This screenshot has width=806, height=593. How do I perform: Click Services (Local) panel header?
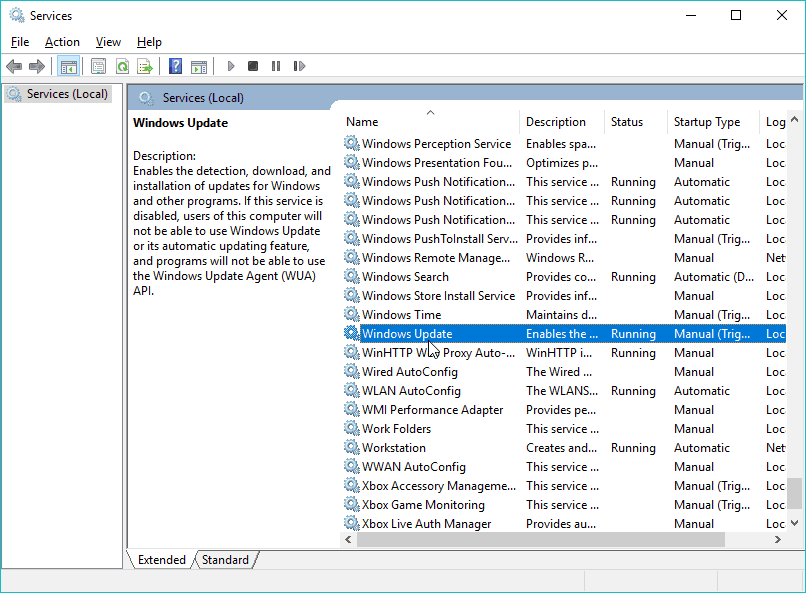(203, 98)
